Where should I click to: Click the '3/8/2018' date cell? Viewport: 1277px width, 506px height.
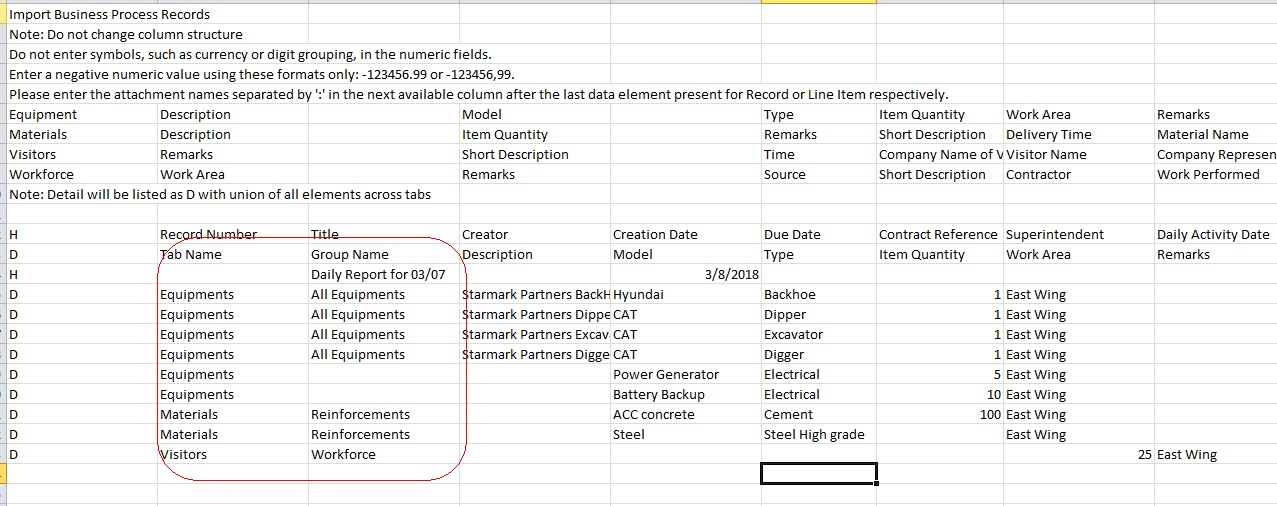coord(686,274)
